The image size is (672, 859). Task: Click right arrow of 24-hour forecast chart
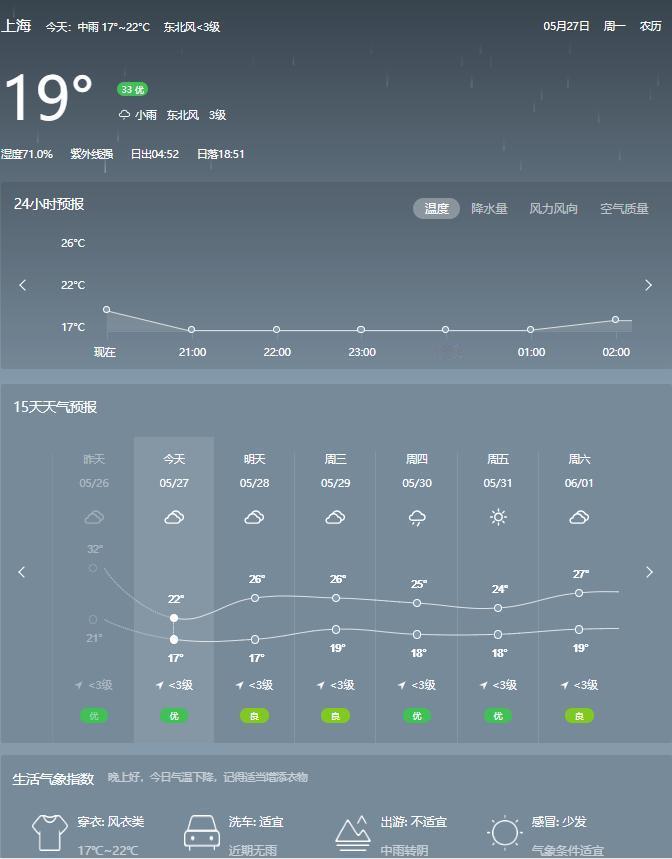pyautogui.click(x=648, y=285)
